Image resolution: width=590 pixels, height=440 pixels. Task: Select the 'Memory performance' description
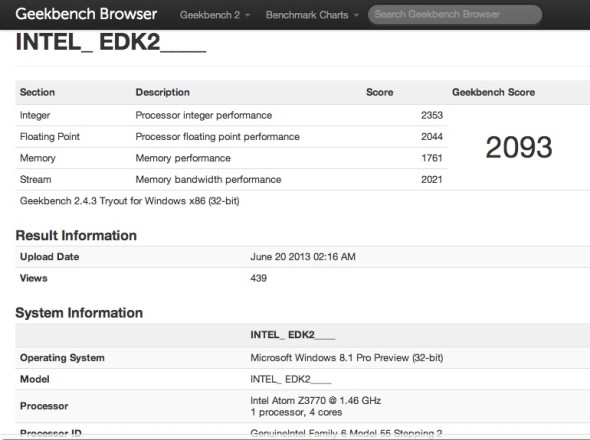pyautogui.click(x=183, y=158)
